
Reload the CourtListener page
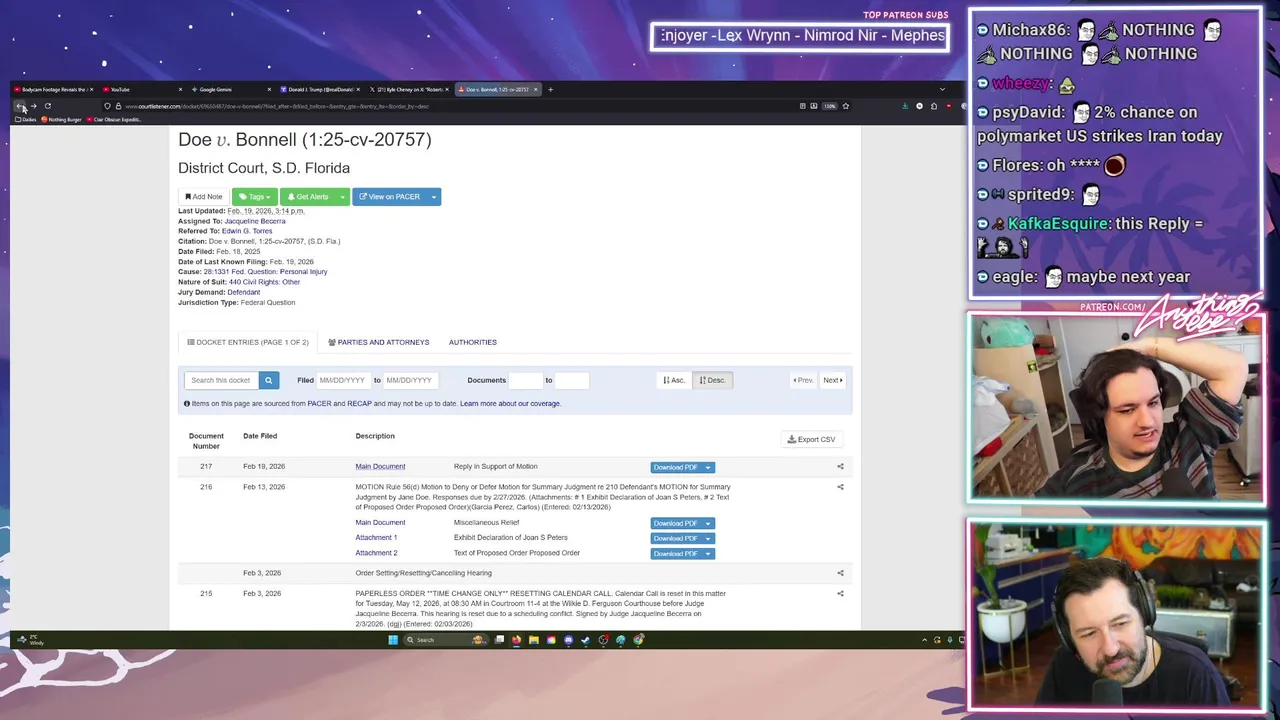pyautogui.click(x=48, y=106)
